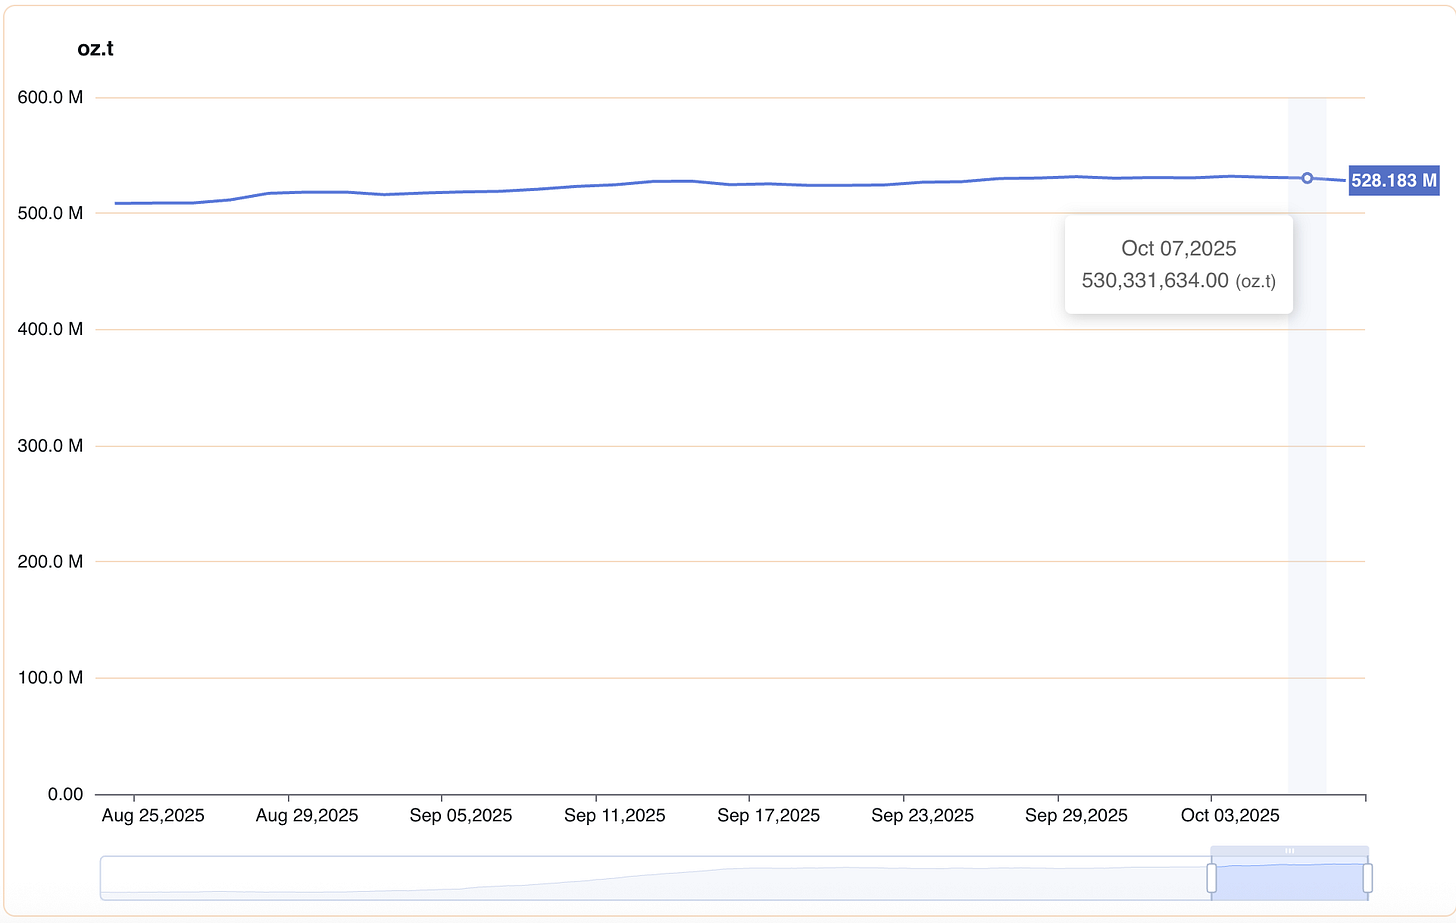
Task: Click the 300.0 M y-axis label
Action: (50, 446)
